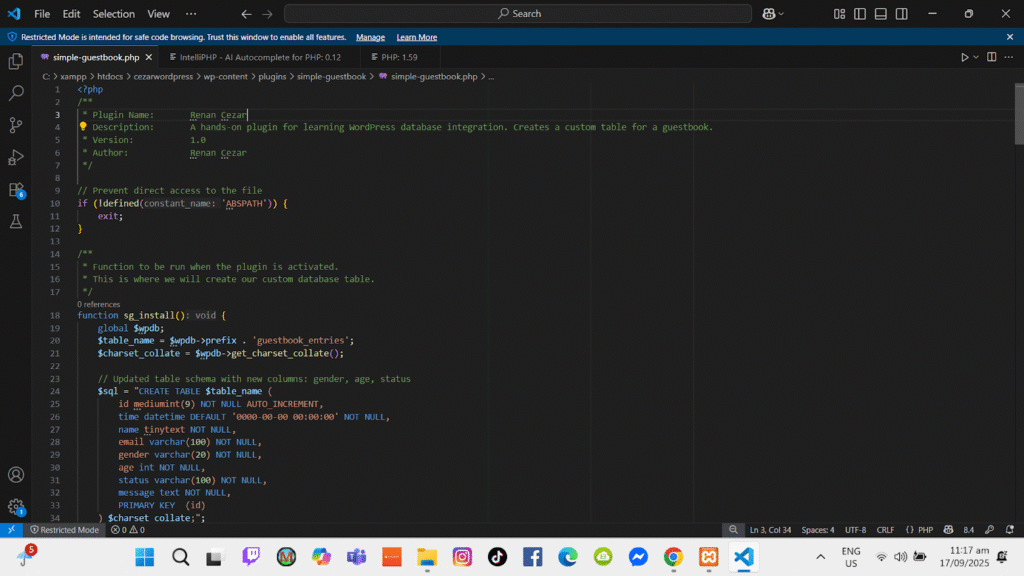Toggle the secondary side bar visibility
This screenshot has width=1024, height=576.
(x=901, y=14)
